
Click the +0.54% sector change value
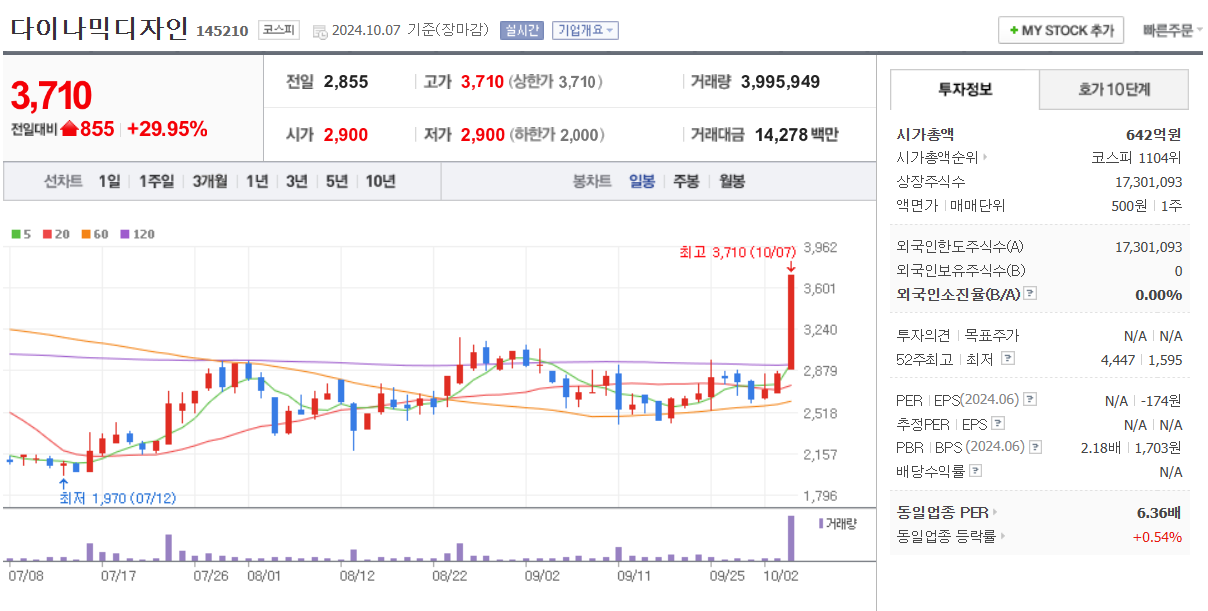pos(1157,536)
